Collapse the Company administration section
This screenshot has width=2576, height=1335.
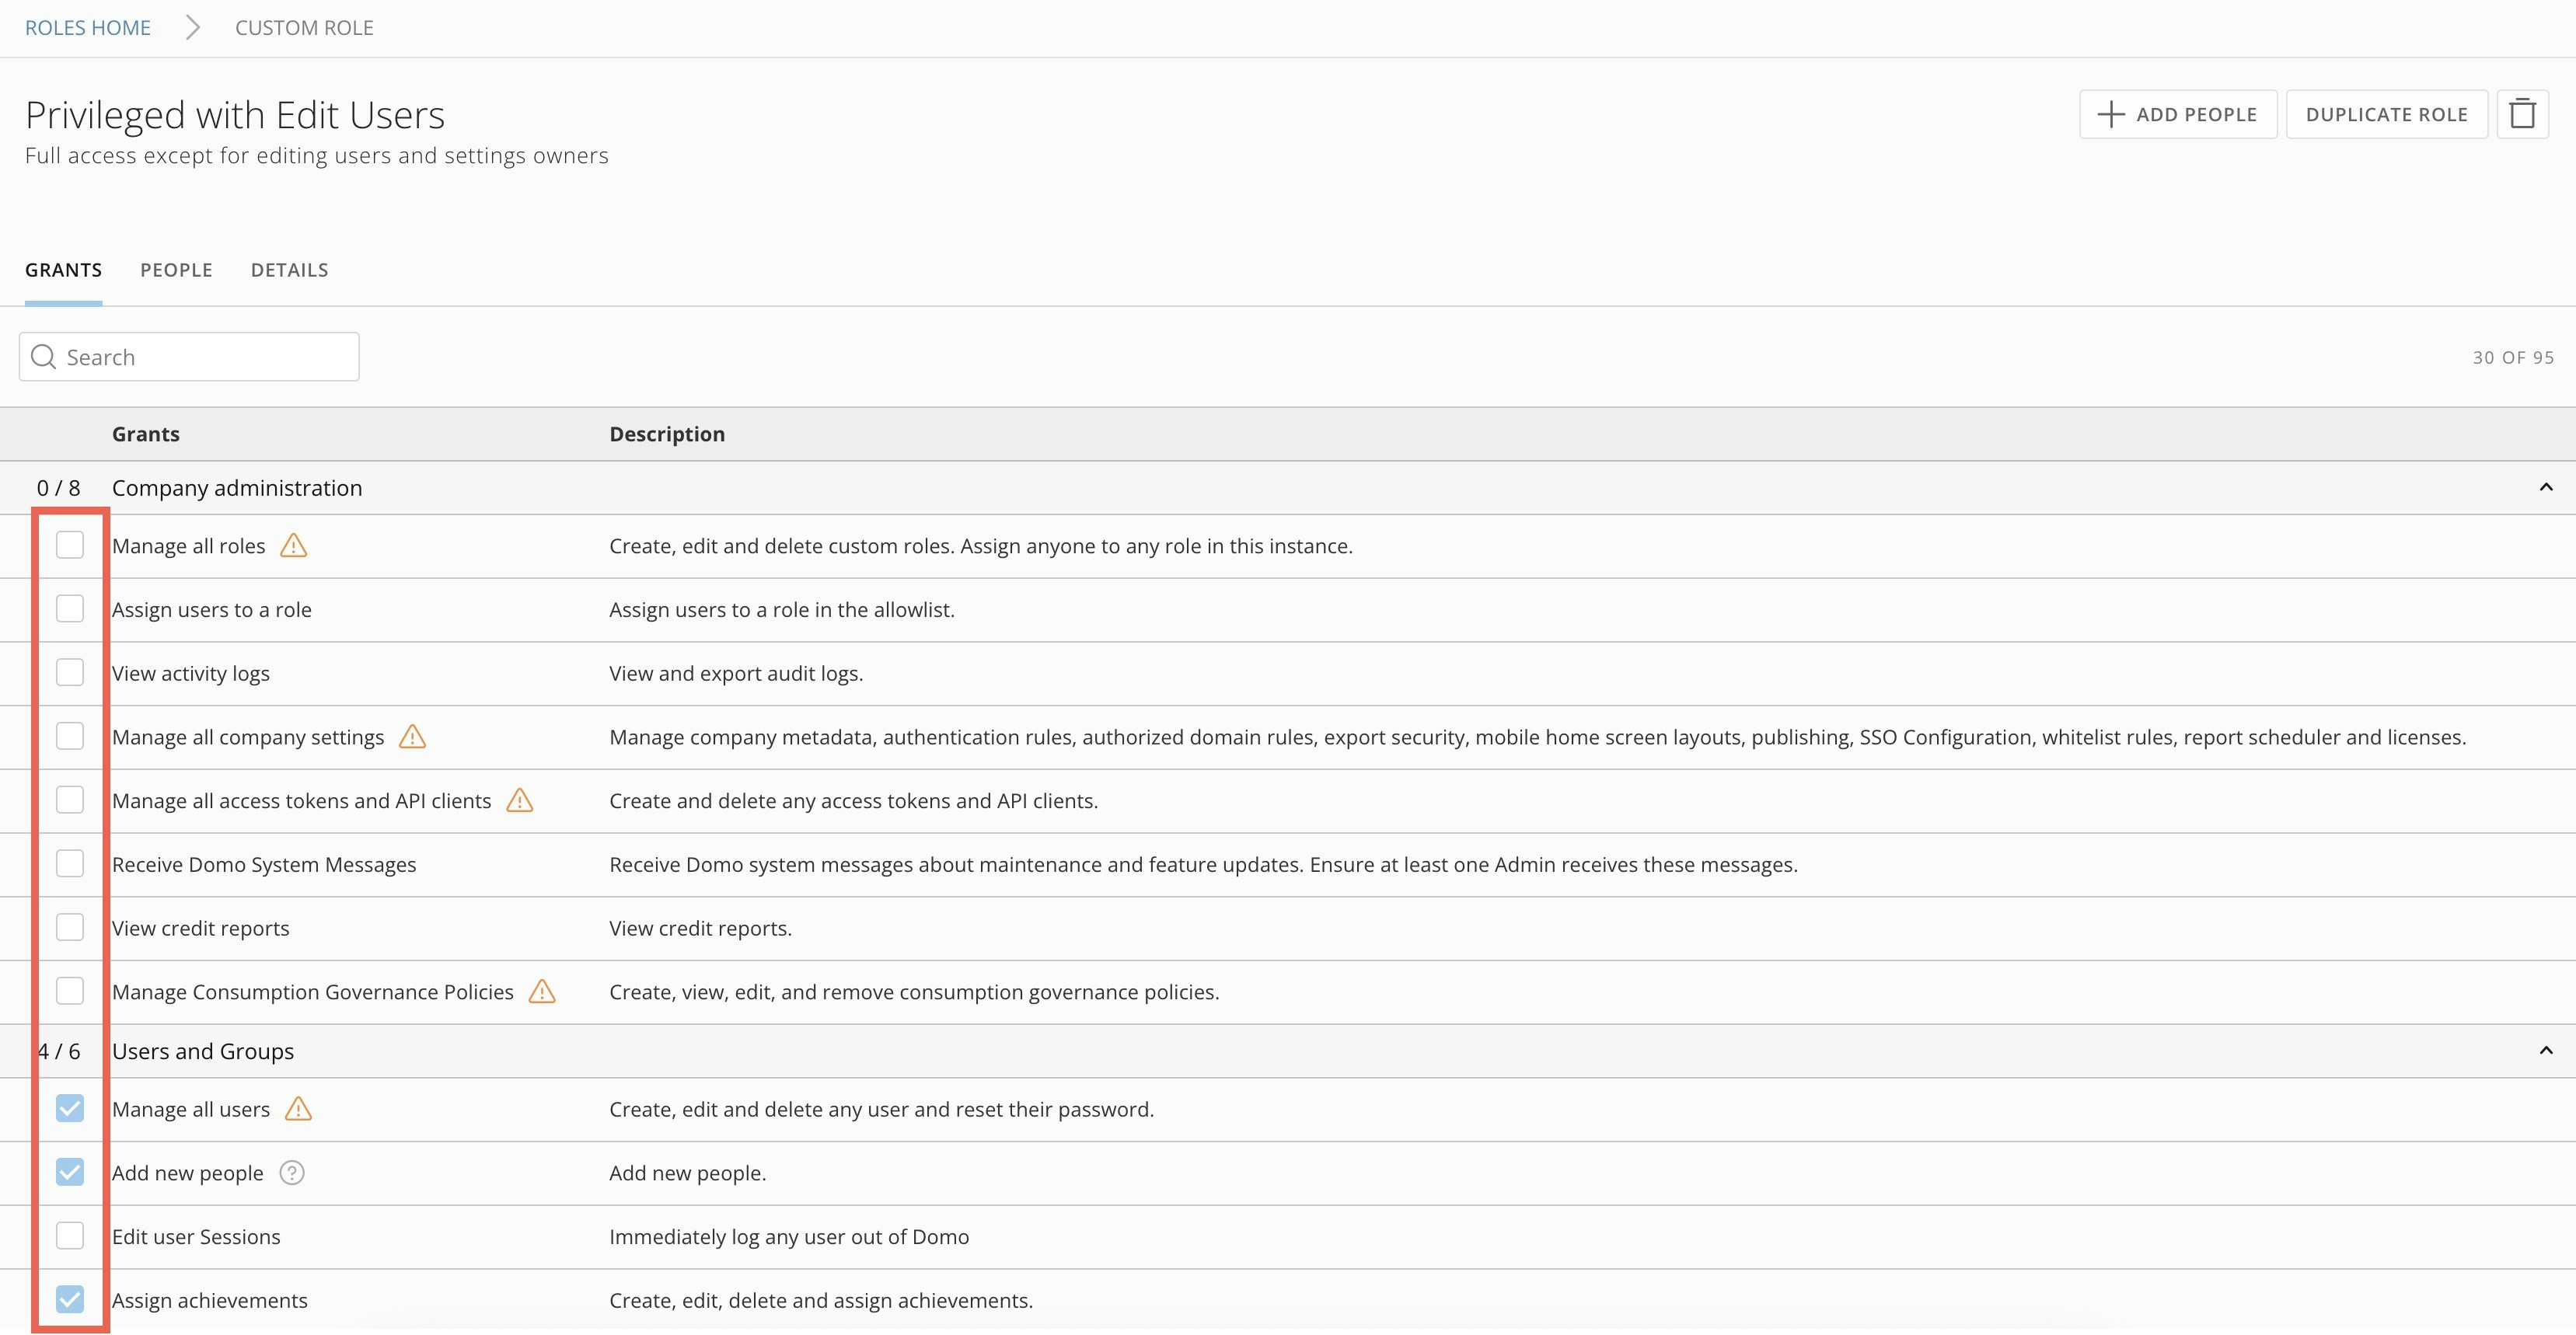[2545, 488]
